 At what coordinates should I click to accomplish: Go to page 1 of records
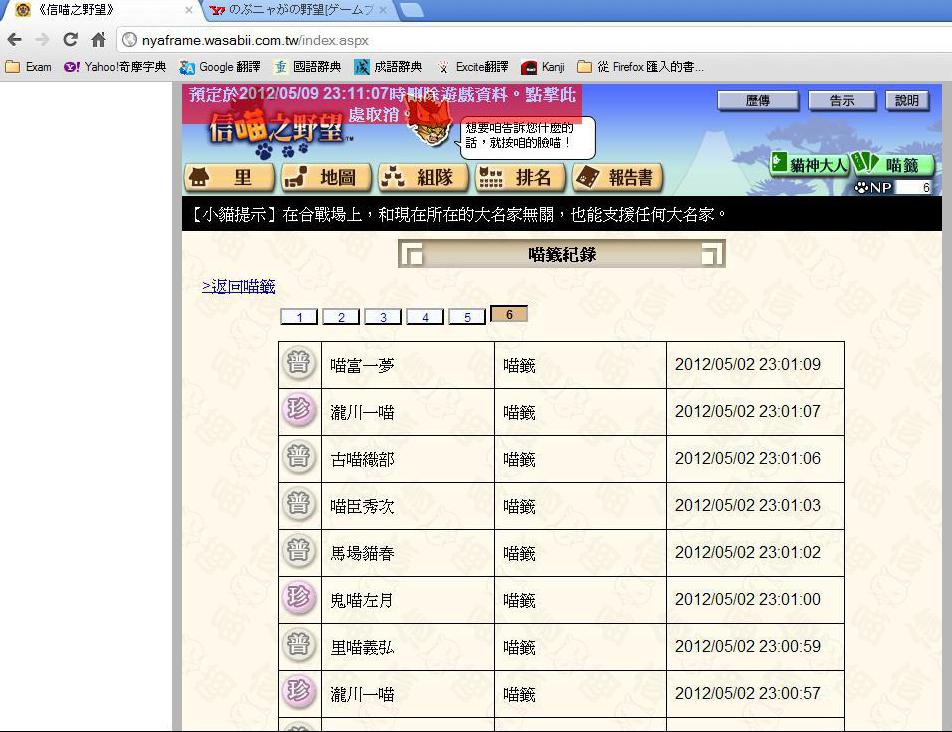click(x=299, y=317)
